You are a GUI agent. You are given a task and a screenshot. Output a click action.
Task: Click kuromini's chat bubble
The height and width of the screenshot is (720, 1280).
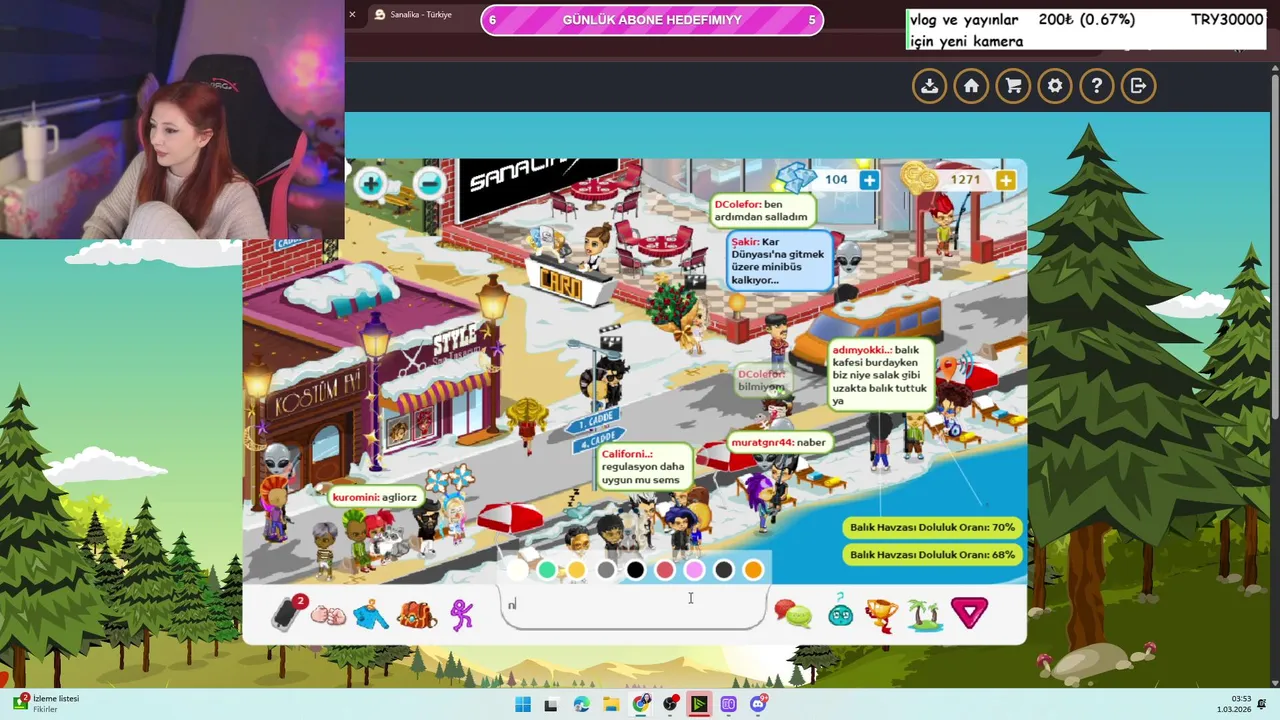[374, 497]
